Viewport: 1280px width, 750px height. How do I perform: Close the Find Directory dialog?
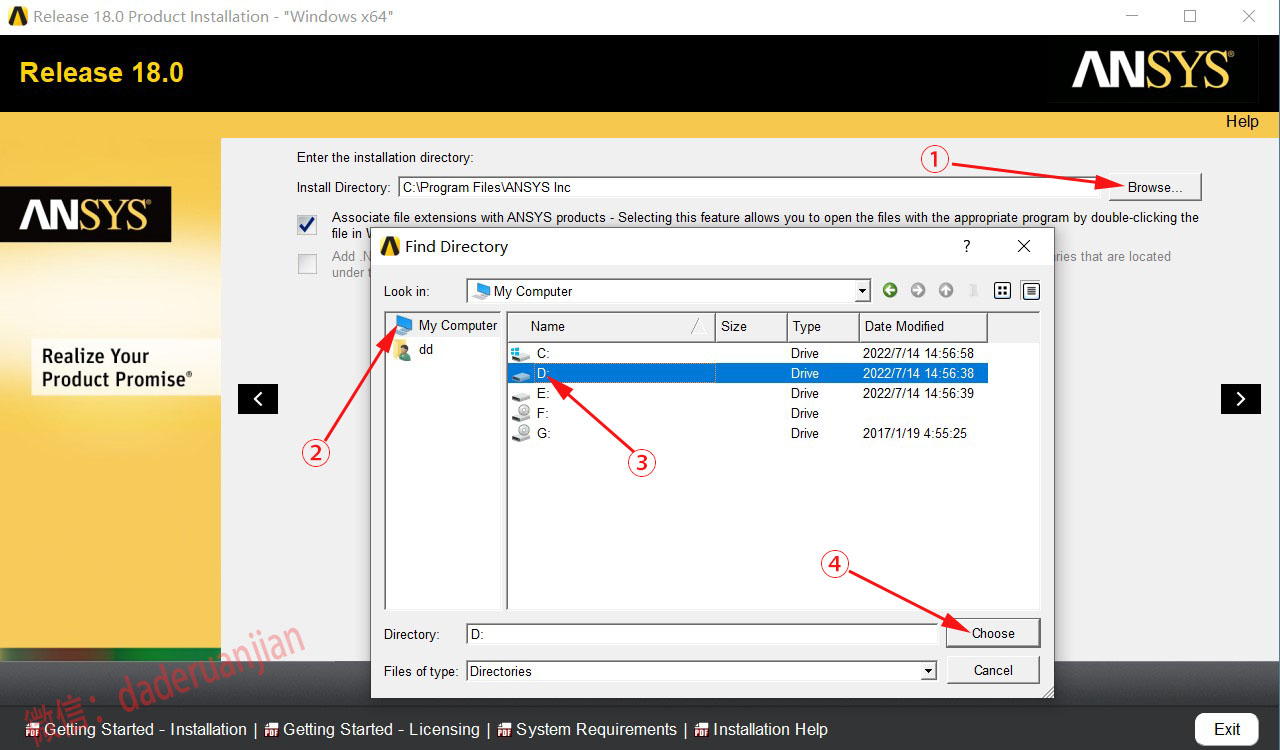coord(1023,246)
